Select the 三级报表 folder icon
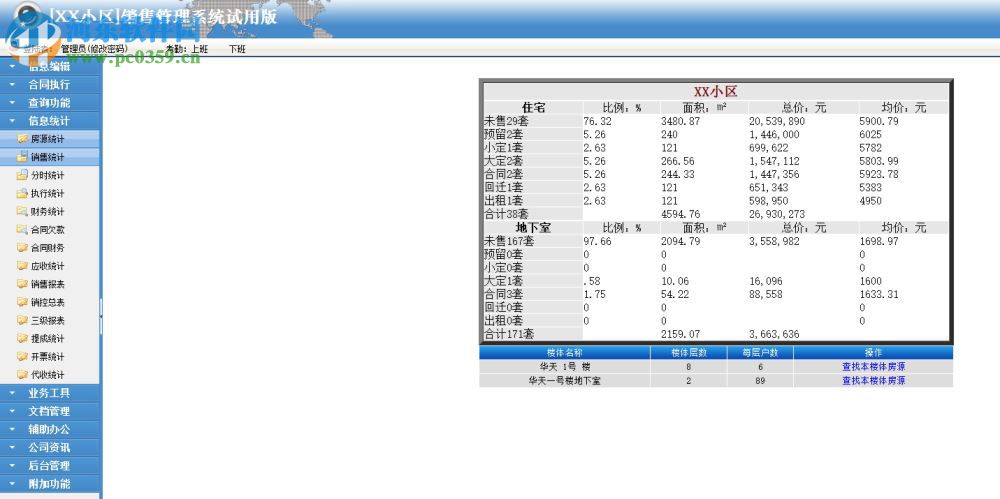1000x499 pixels. click(22, 320)
